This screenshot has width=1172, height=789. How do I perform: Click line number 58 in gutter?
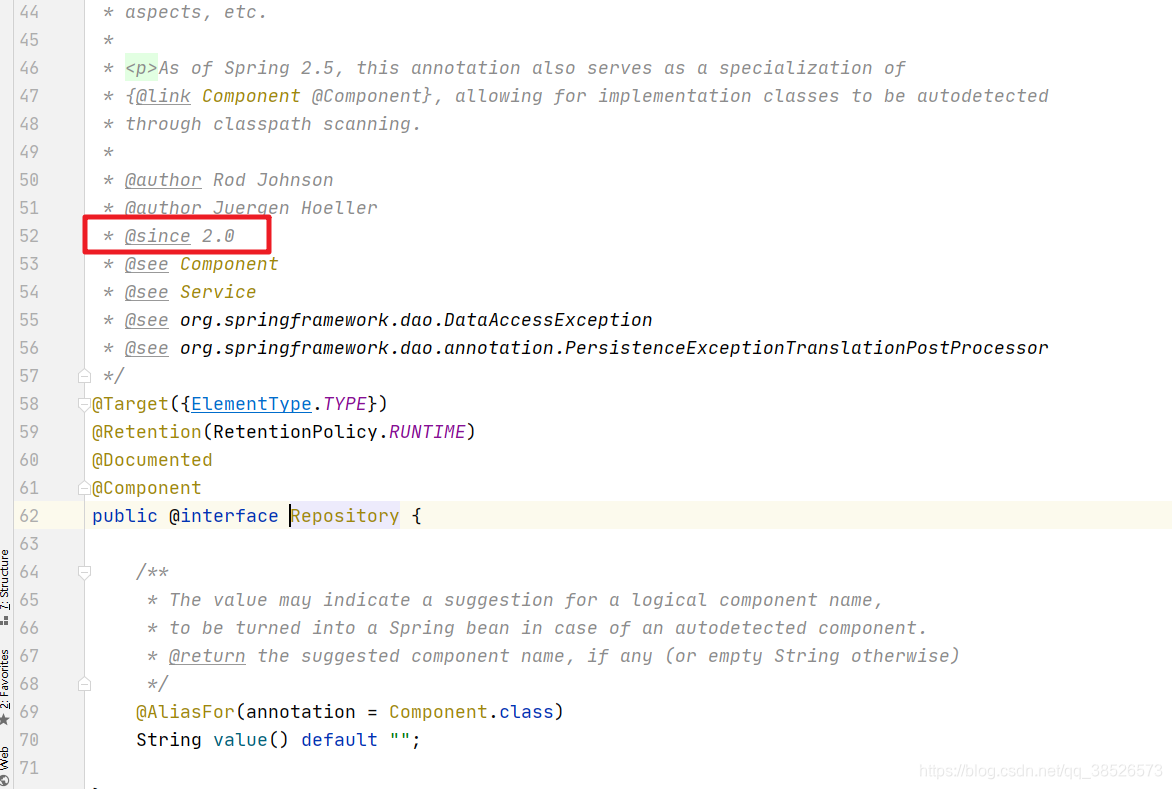29,404
